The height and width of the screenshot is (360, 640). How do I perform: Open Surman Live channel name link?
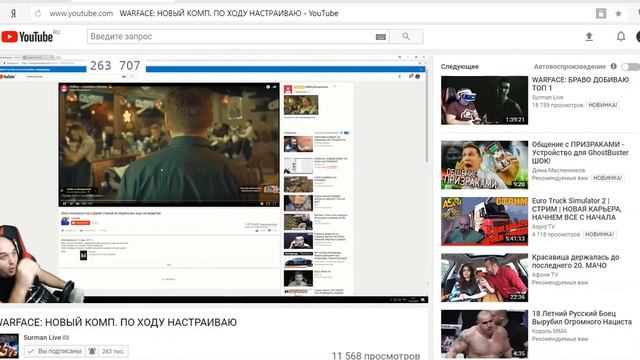tap(42, 338)
